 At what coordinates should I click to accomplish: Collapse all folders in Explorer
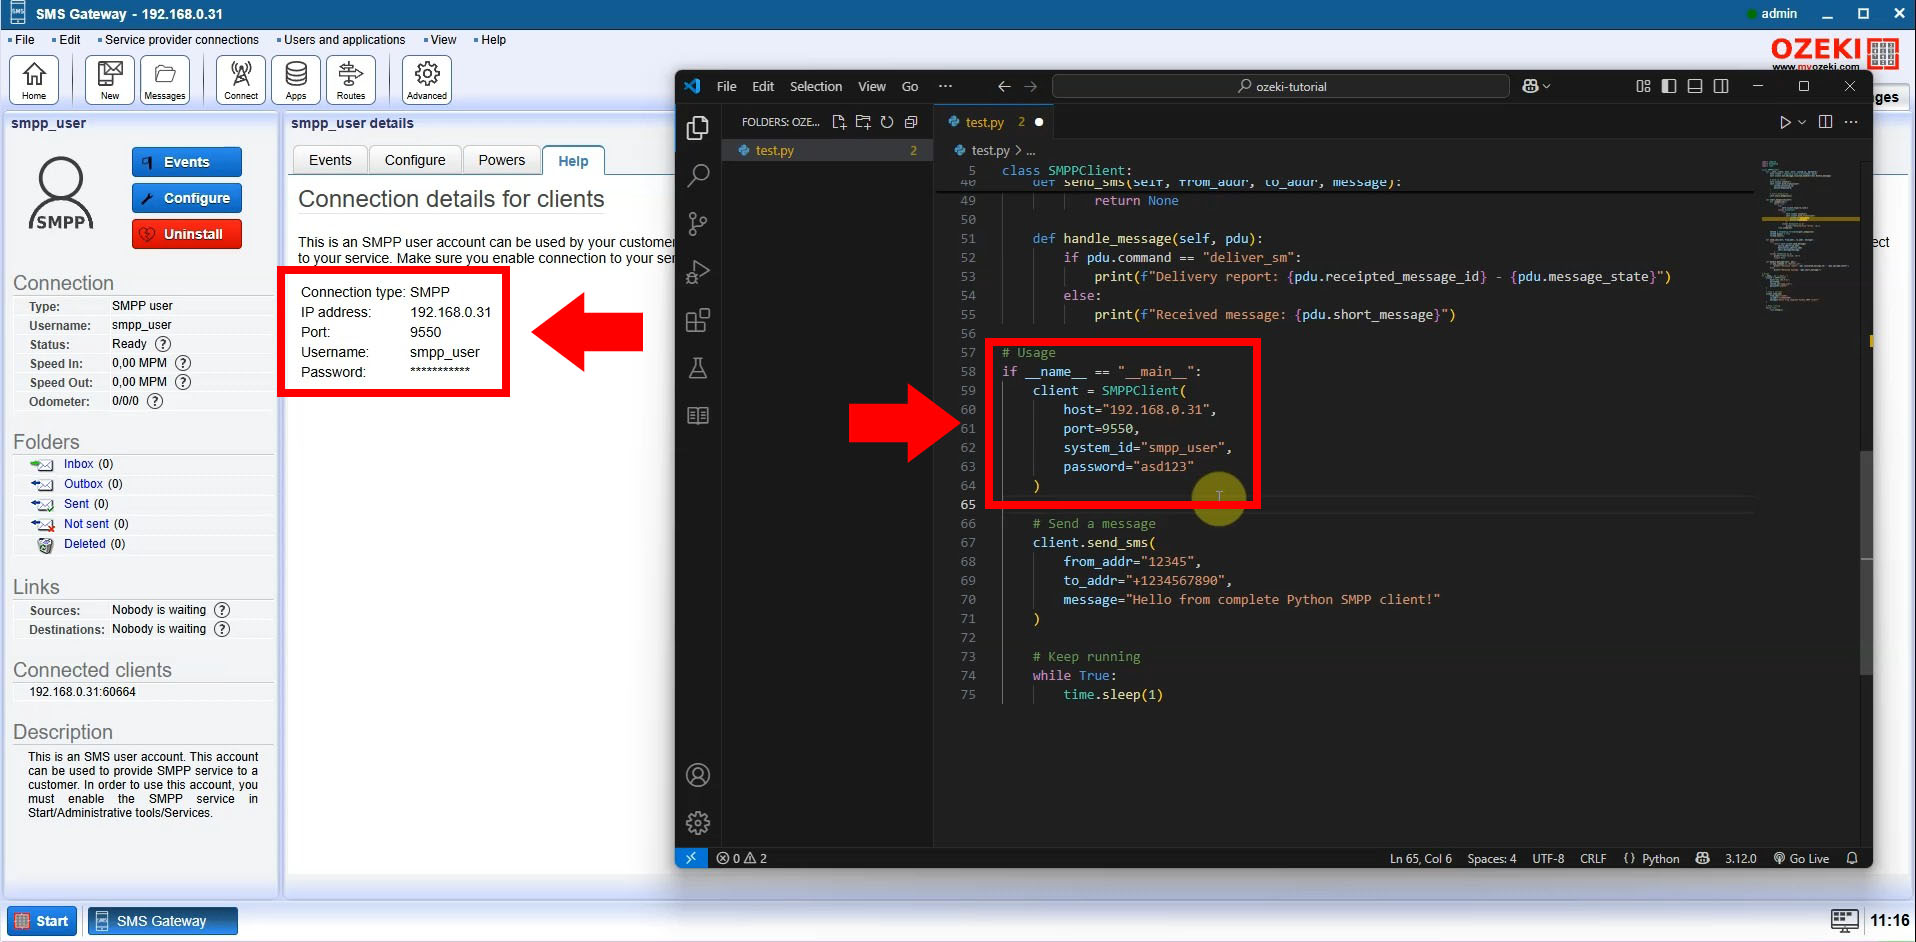(911, 122)
